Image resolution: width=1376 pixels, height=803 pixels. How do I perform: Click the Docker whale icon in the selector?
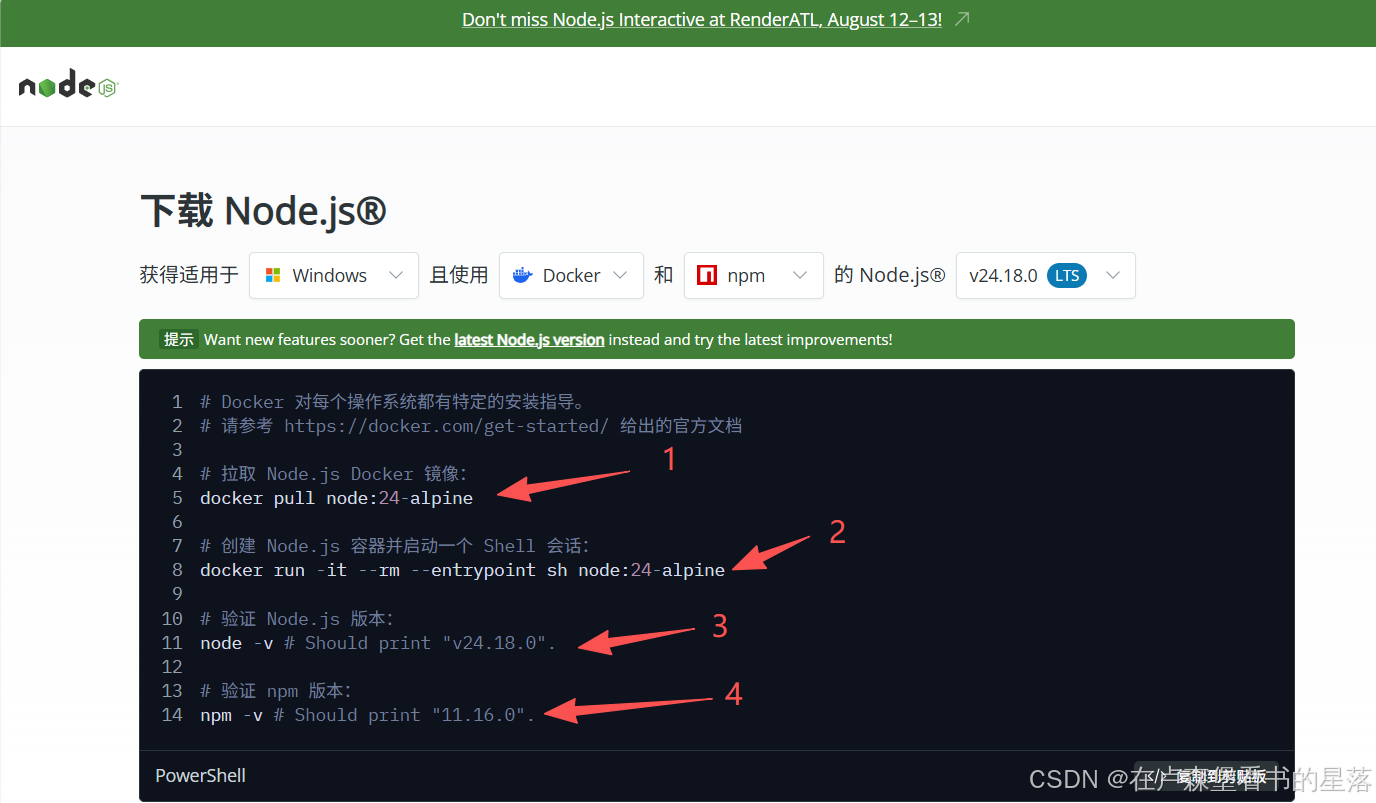[522, 275]
